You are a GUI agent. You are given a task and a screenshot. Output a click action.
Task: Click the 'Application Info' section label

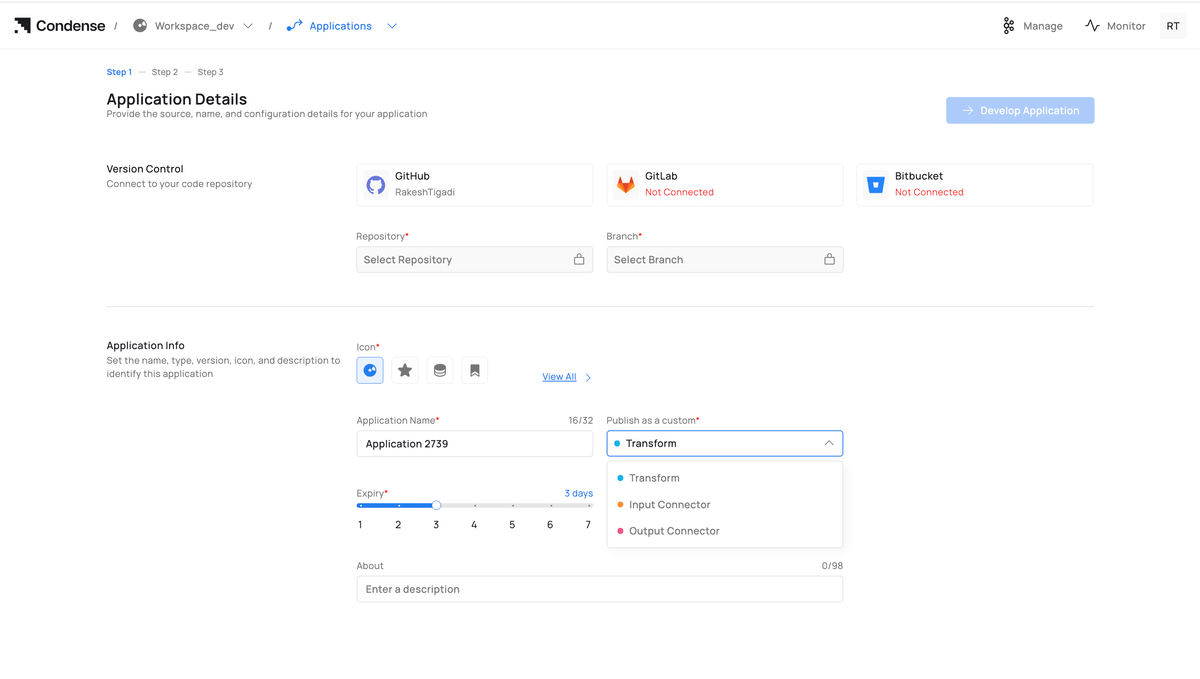click(x=146, y=346)
